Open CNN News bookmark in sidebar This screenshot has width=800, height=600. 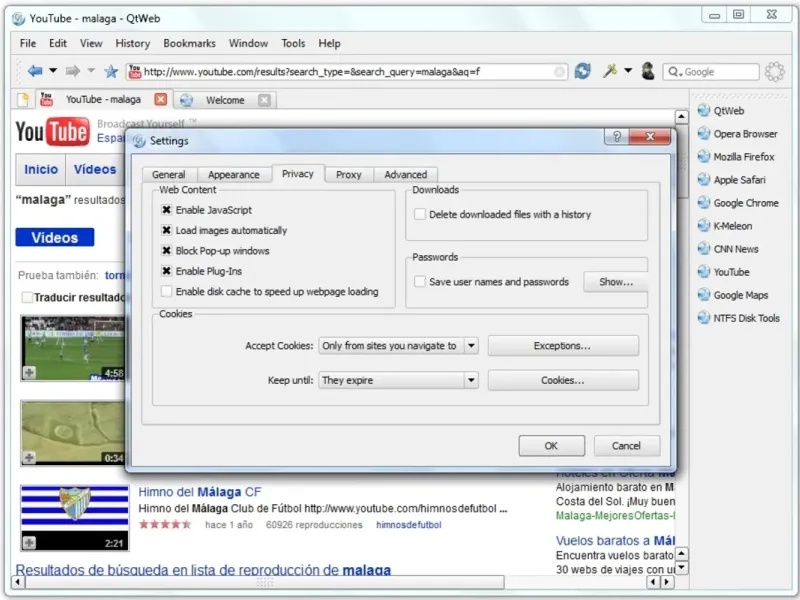coord(728,248)
